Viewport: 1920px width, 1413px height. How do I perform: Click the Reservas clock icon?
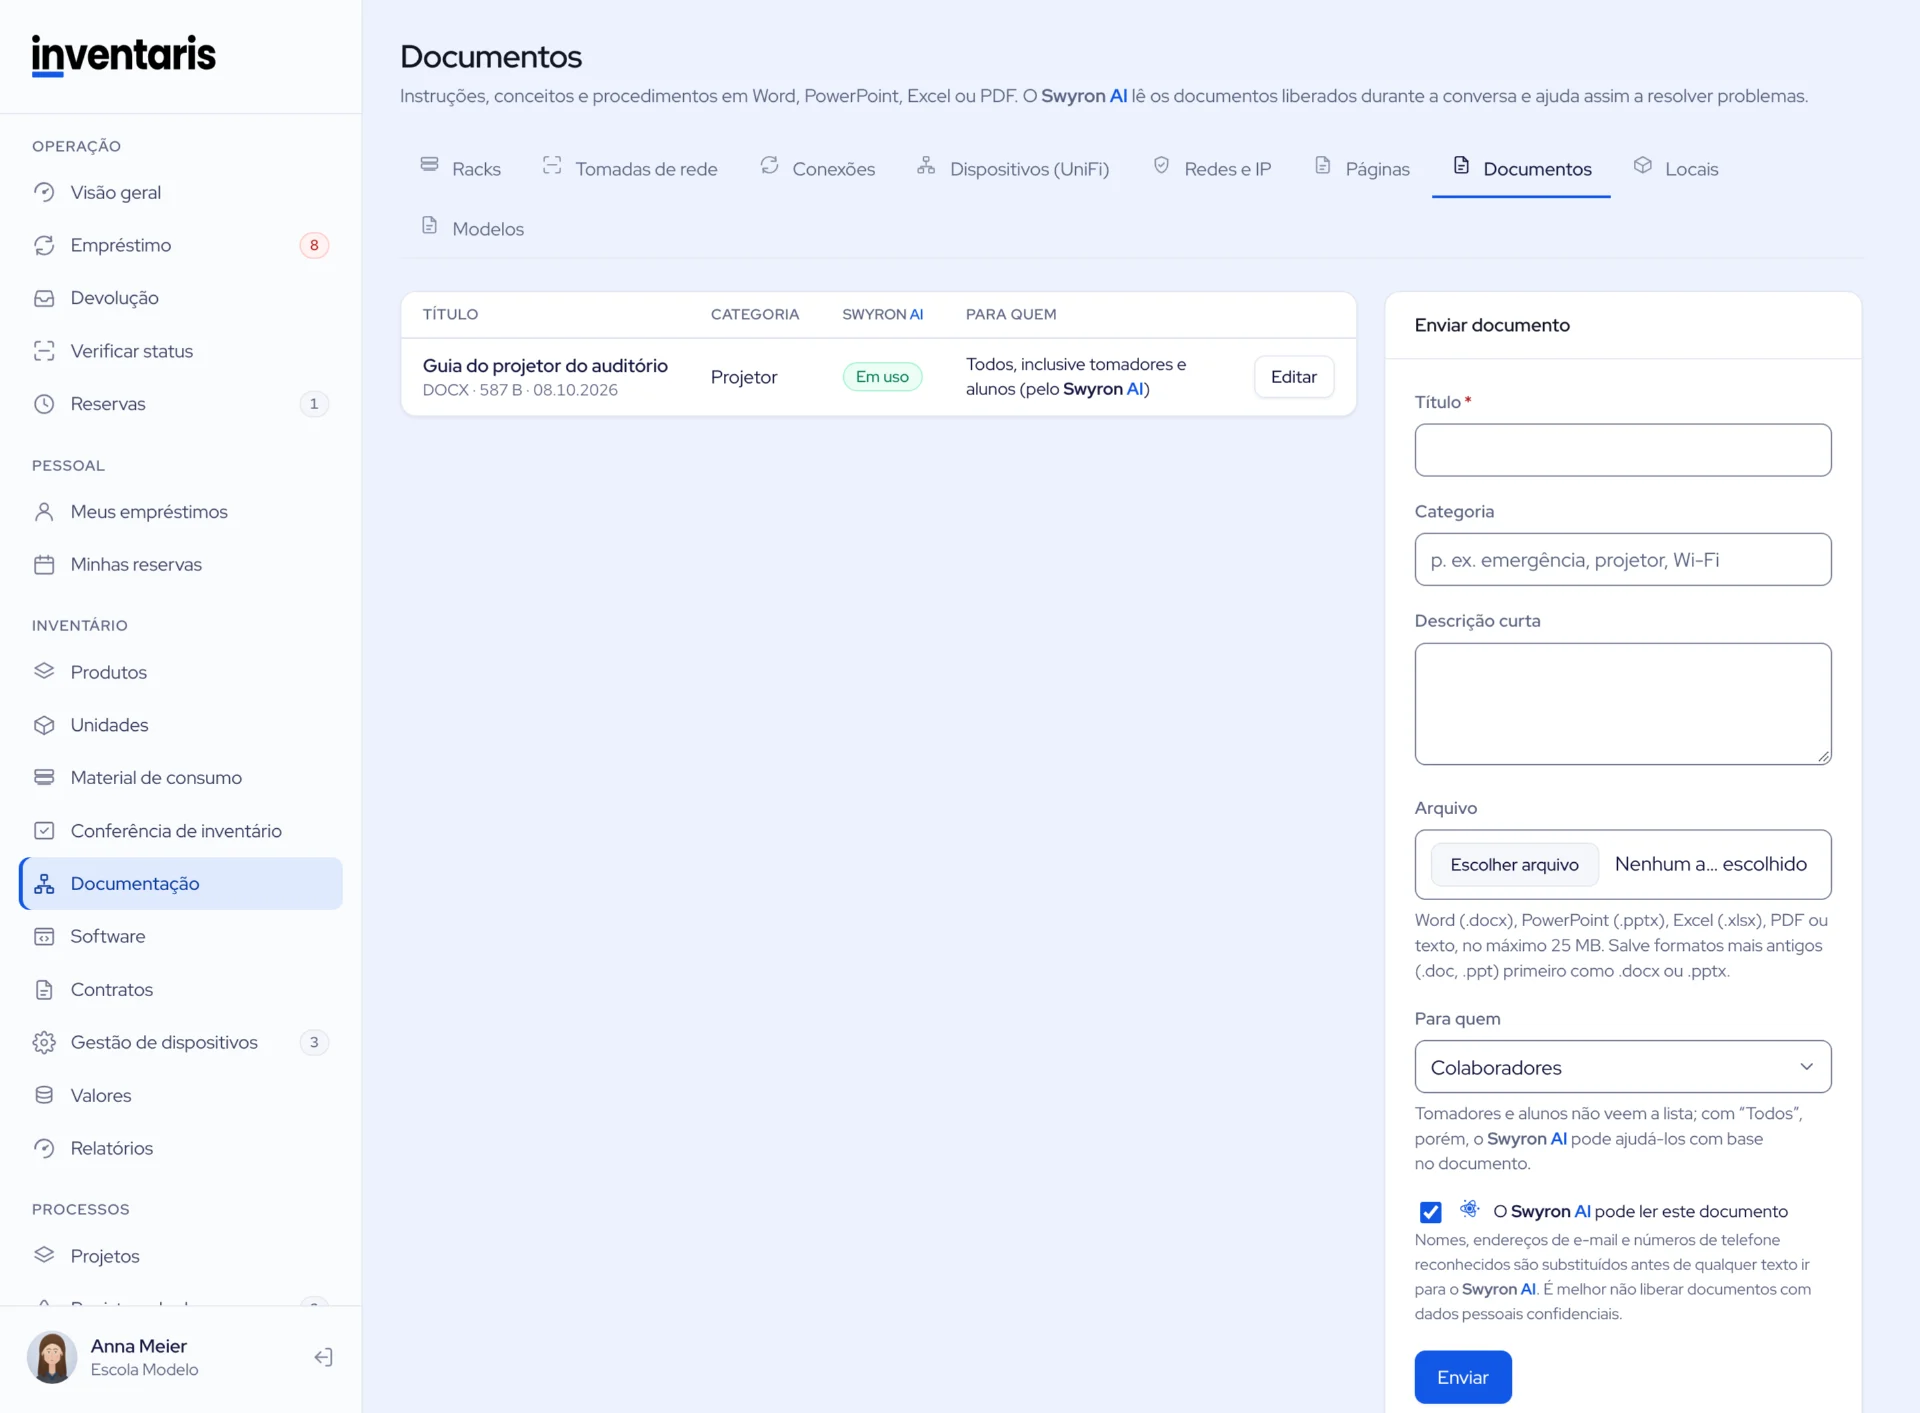tap(44, 404)
